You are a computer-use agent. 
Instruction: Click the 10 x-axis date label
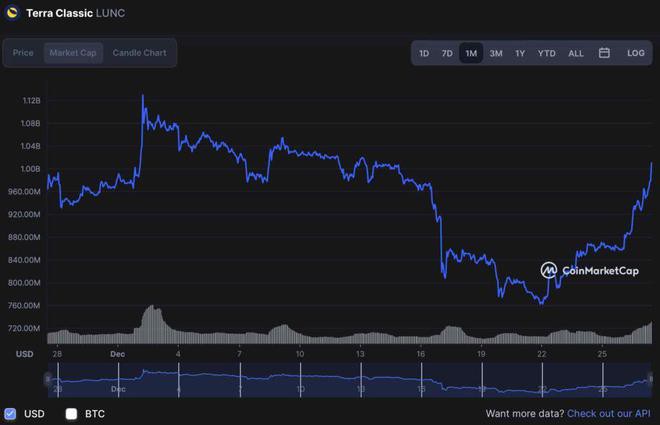(x=300, y=354)
